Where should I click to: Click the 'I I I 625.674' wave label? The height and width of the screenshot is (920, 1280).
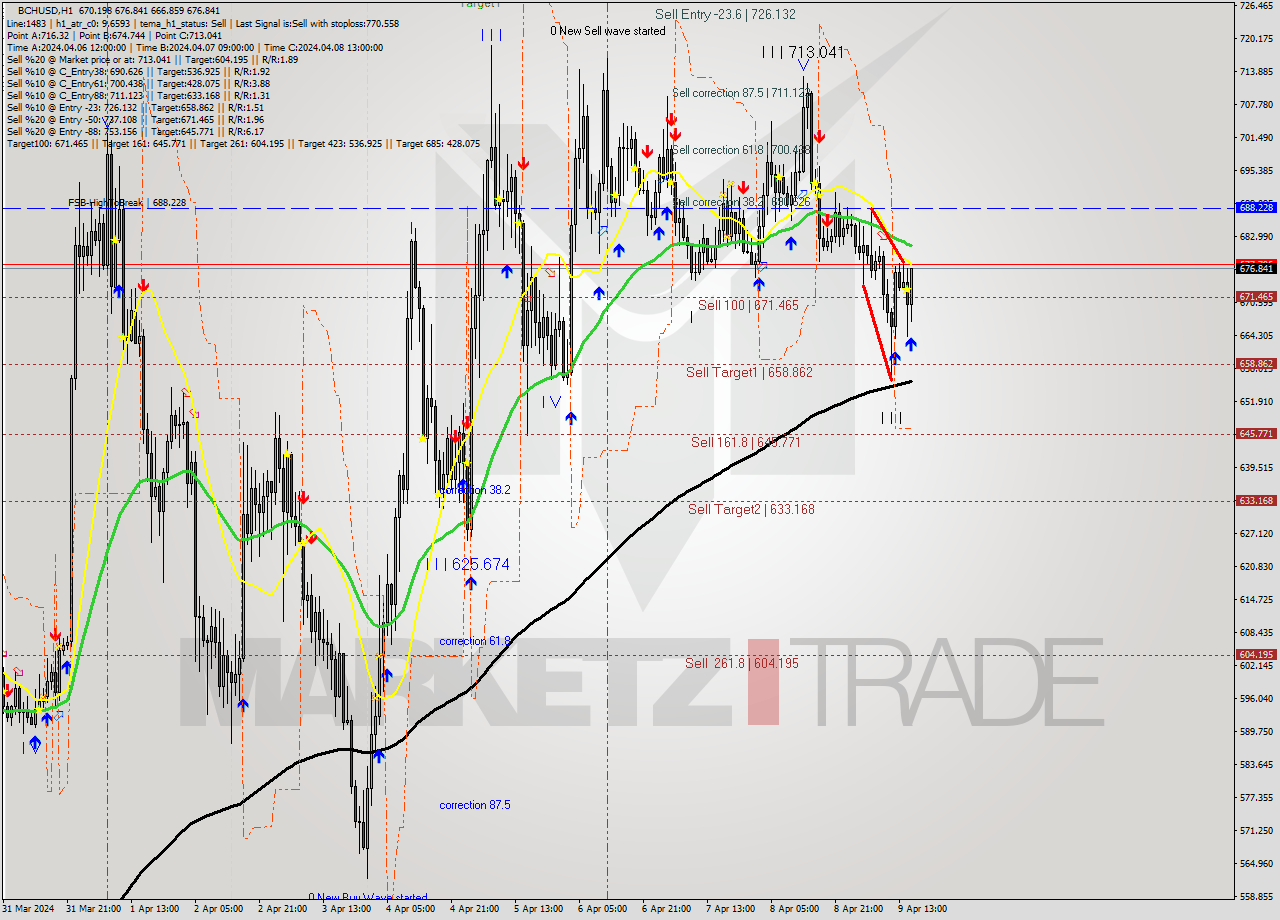coord(468,565)
